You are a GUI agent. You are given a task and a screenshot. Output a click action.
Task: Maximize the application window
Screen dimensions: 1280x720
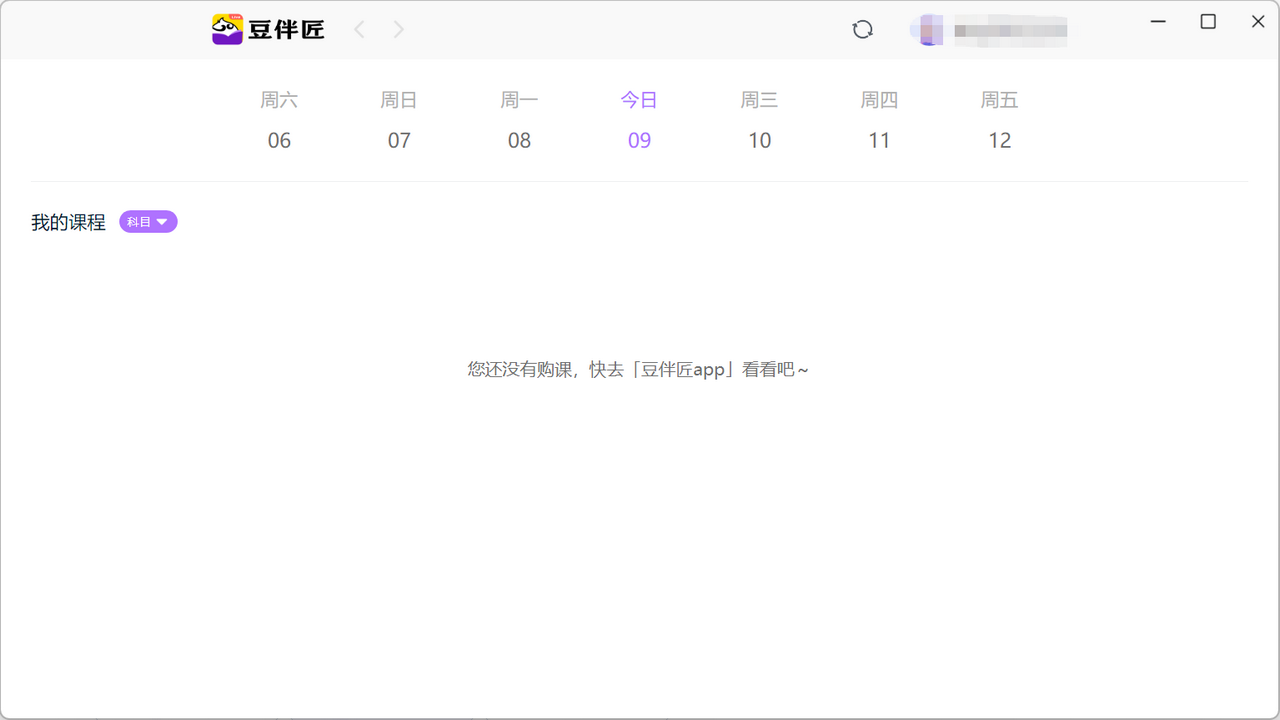coord(1208,21)
